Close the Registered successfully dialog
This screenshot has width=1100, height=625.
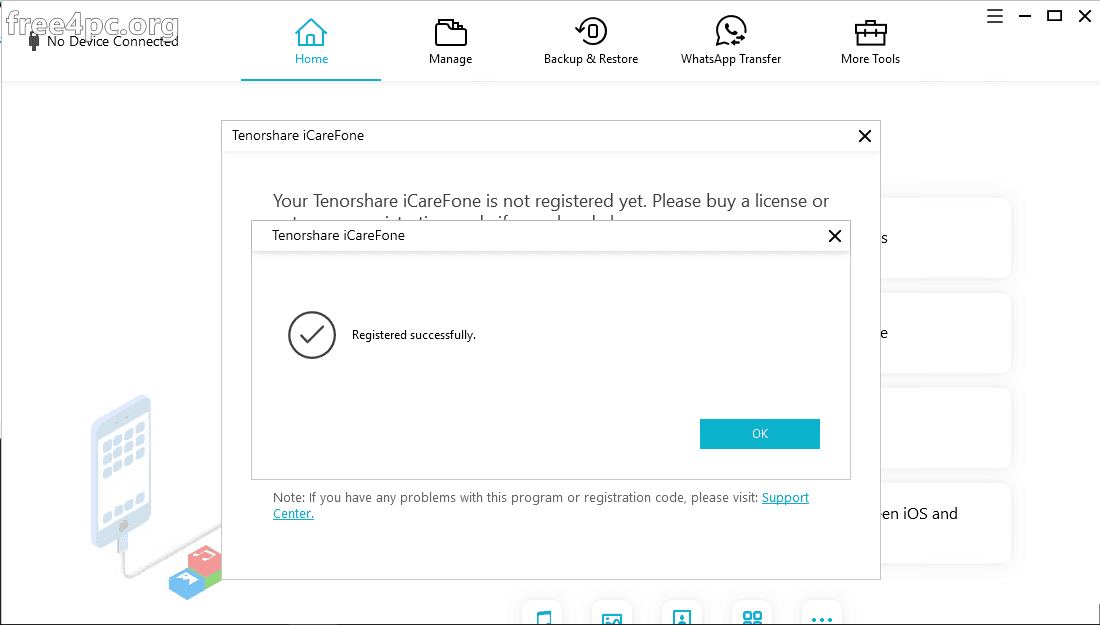coord(835,236)
